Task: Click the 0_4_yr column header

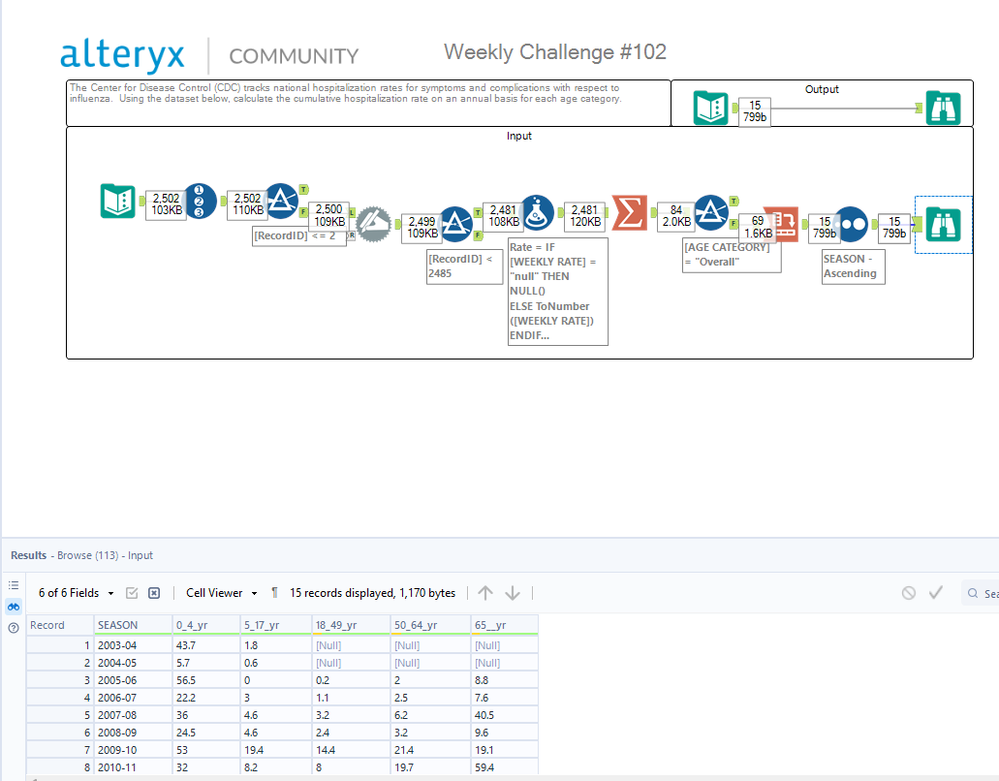Action: pyautogui.click(x=206, y=625)
